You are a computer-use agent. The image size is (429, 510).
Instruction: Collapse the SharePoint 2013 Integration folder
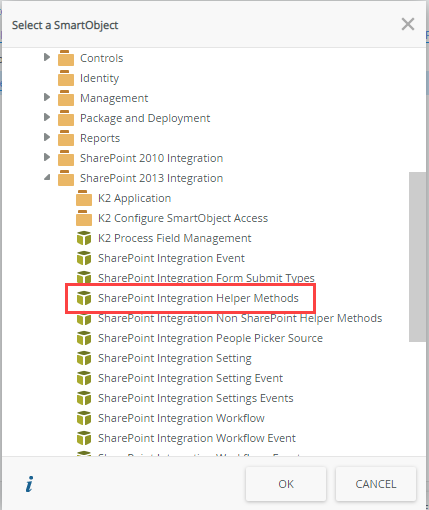(x=47, y=177)
